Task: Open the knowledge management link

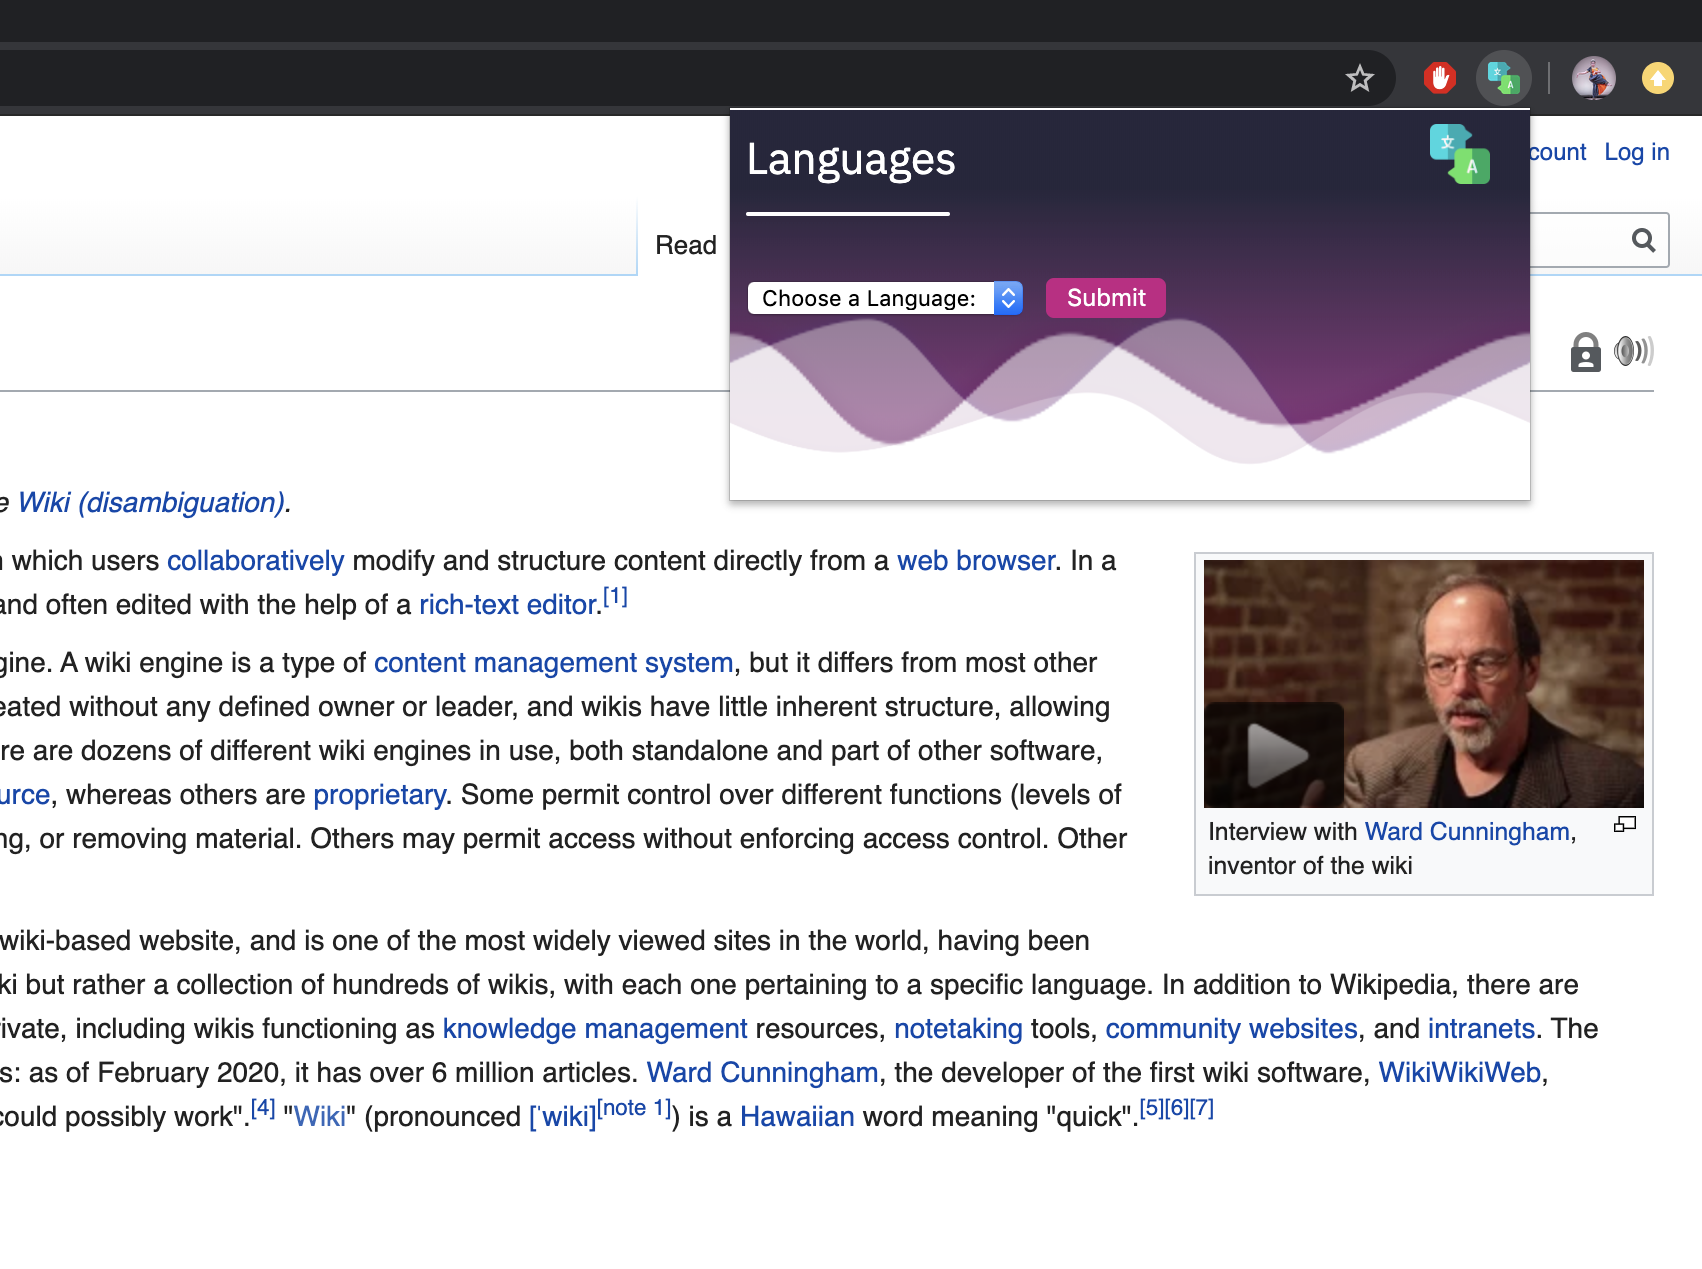Action: [595, 1029]
